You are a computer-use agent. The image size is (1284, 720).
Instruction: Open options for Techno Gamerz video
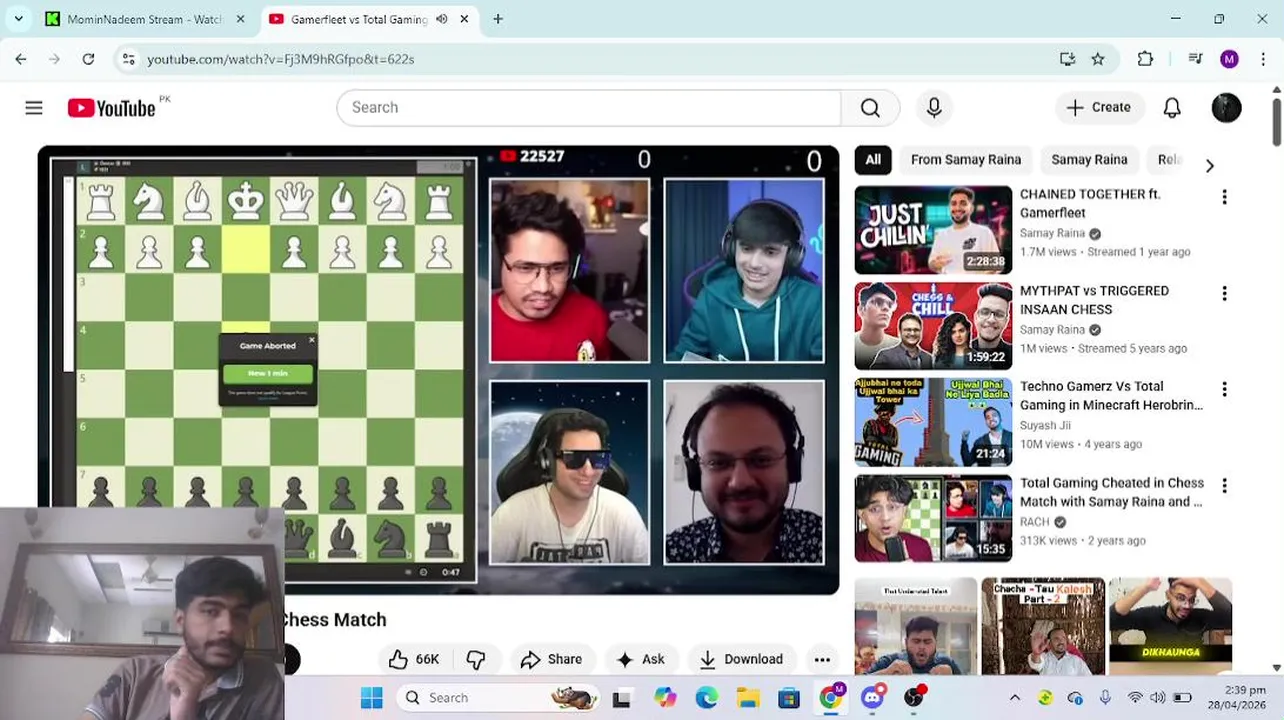(1224, 389)
